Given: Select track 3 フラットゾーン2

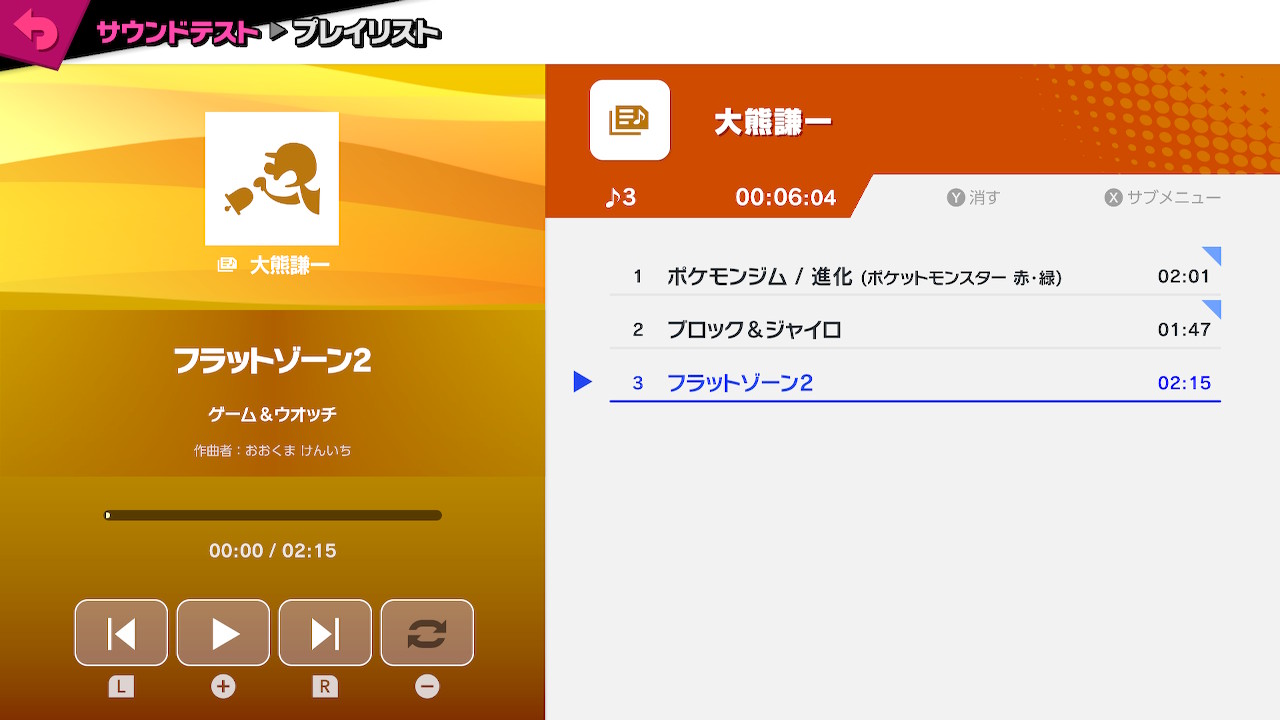Looking at the screenshot, I should pyautogui.click(x=915, y=382).
